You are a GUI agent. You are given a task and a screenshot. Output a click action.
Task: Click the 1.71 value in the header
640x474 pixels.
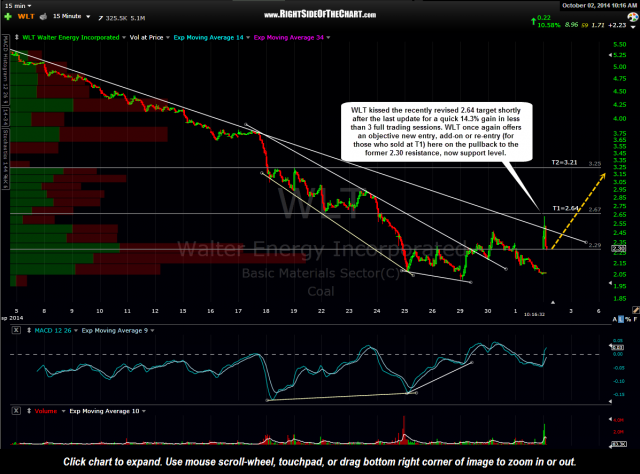click(598, 25)
